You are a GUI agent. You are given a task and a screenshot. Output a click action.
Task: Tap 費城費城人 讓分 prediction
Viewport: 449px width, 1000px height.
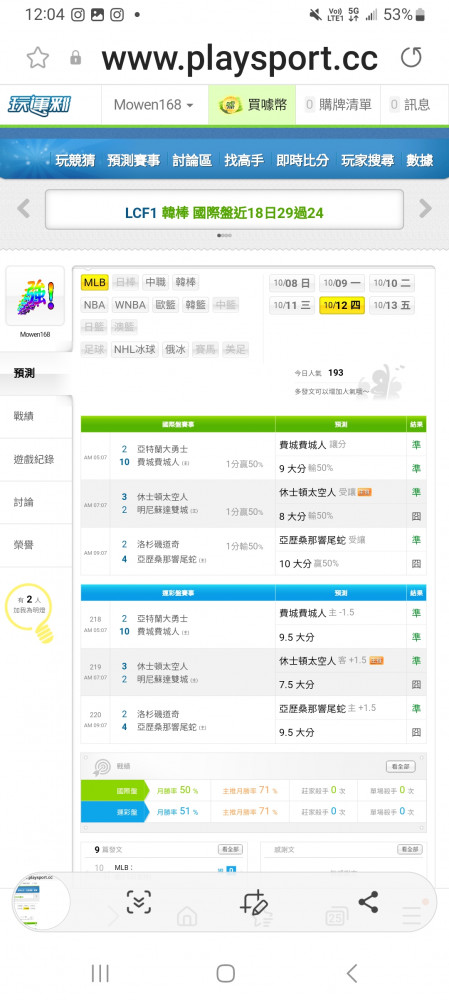313,445
